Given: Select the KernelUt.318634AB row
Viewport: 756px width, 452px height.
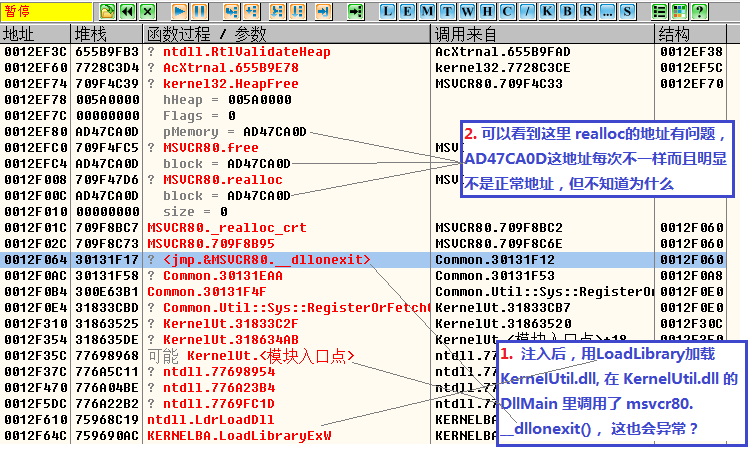Looking at the screenshot, I should [x=363, y=339].
